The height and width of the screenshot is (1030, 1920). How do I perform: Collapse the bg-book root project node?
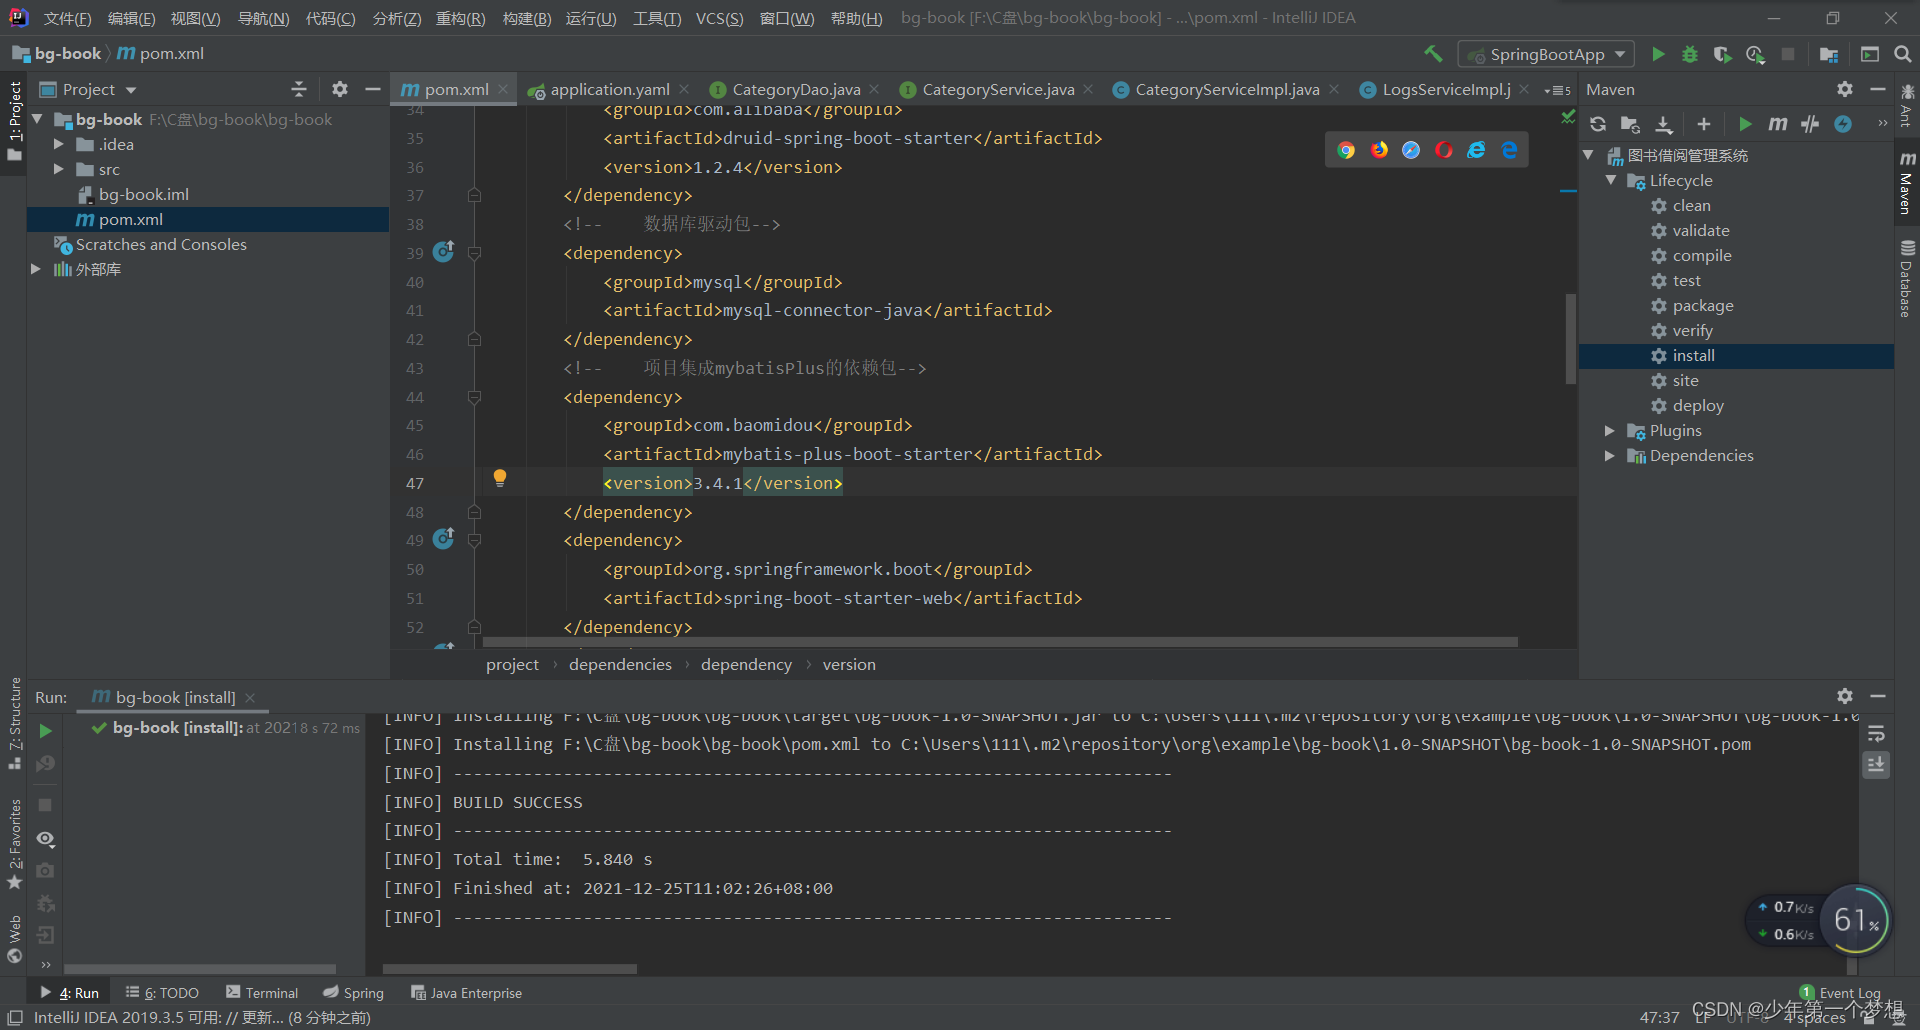tap(37, 119)
